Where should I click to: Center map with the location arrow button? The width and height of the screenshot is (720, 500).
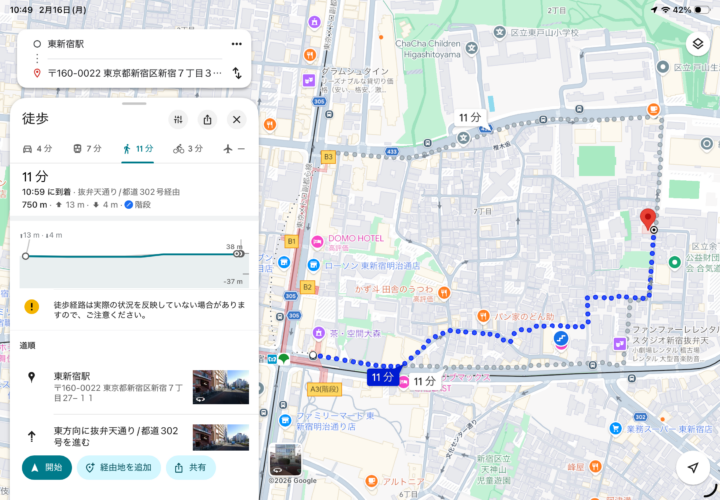click(x=692, y=467)
